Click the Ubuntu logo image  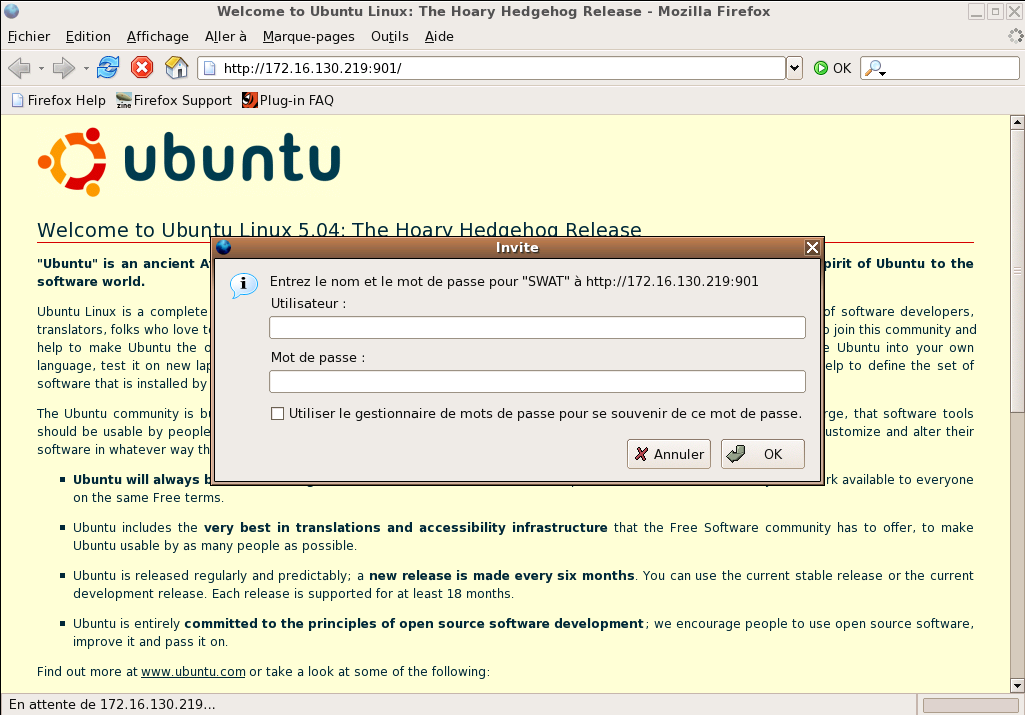pyautogui.click(x=189, y=162)
